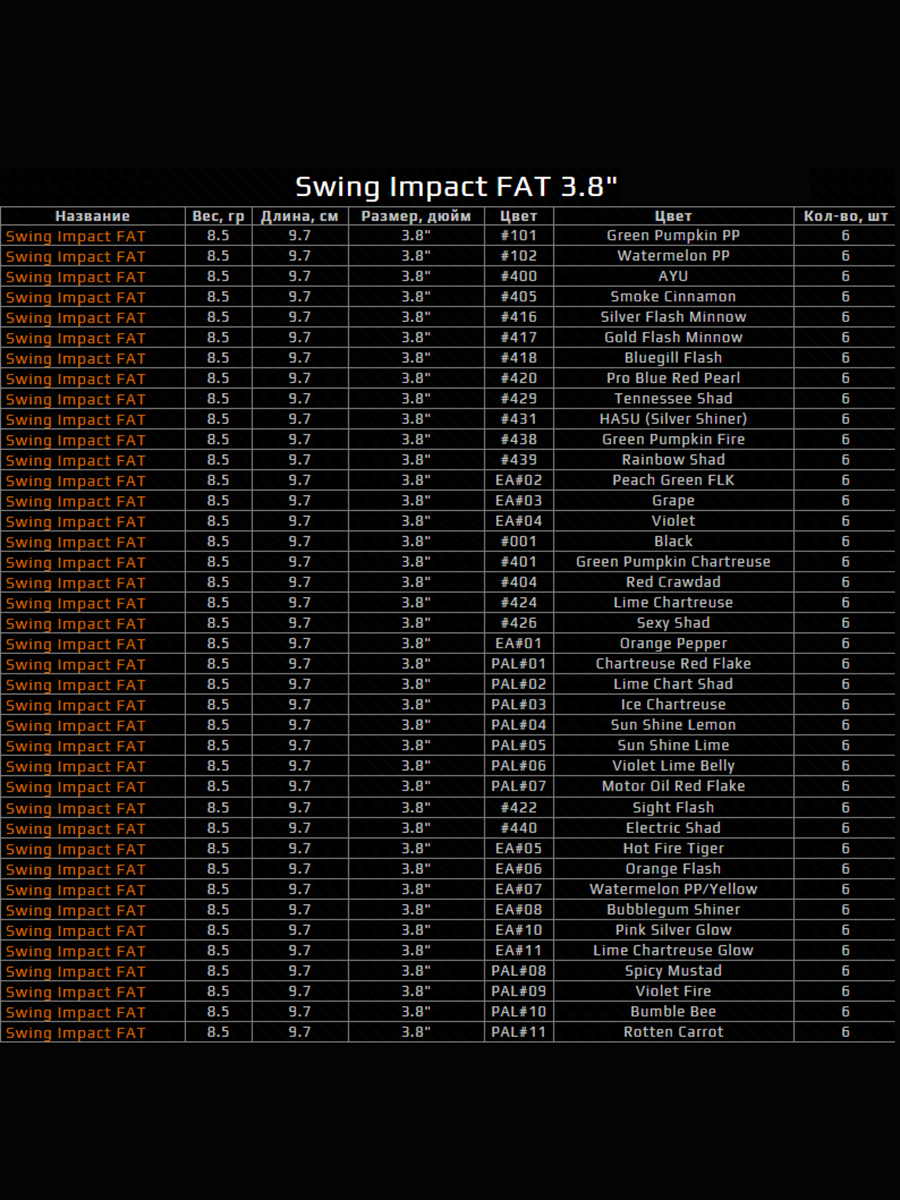This screenshot has height=1200, width=900.
Task: Click the 'Chartreuse Red Flake' cell
Action: pos(674,664)
